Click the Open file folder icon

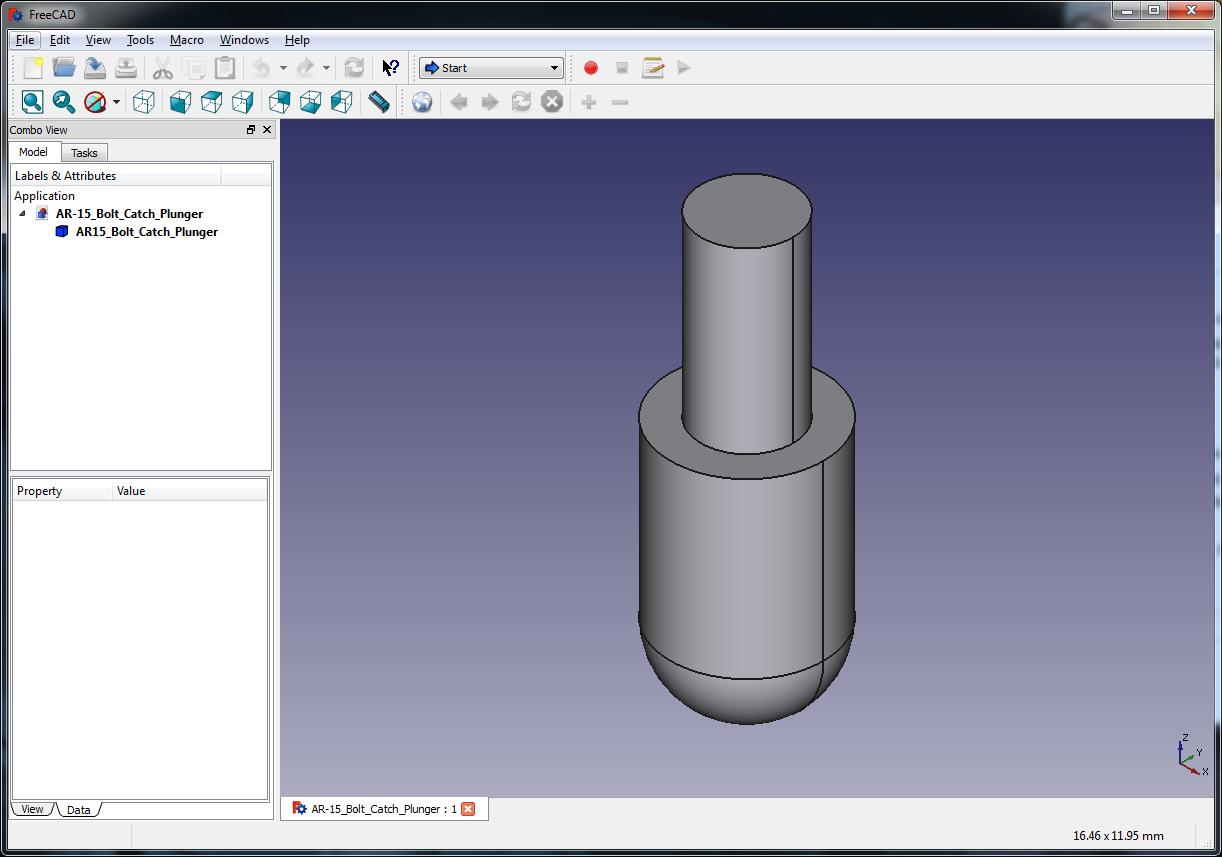(x=64, y=68)
